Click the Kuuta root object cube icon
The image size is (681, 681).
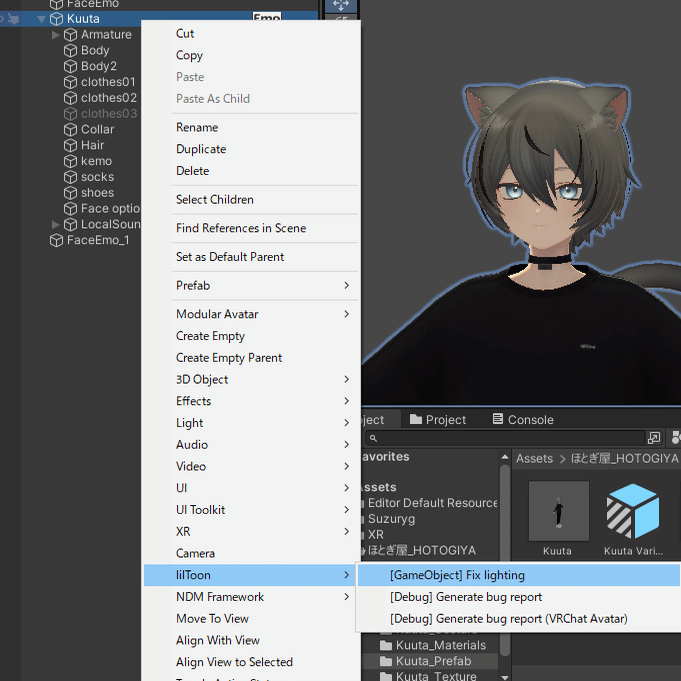(x=56, y=19)
